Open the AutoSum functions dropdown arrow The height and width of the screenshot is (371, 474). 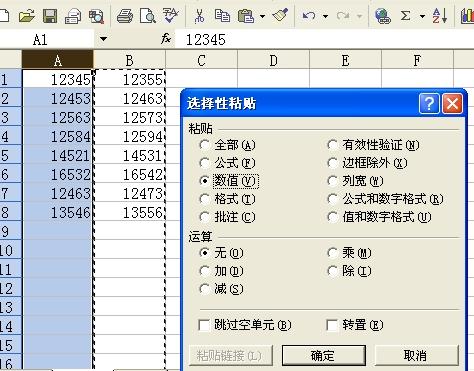pos(422,16)
